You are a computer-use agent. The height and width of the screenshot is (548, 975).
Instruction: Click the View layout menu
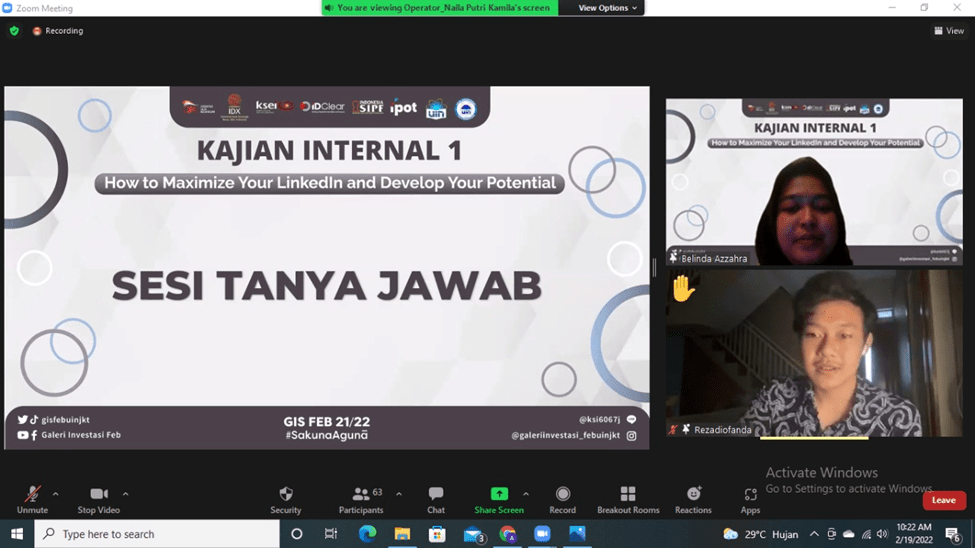pyautogui.click(x=949, y=31)
